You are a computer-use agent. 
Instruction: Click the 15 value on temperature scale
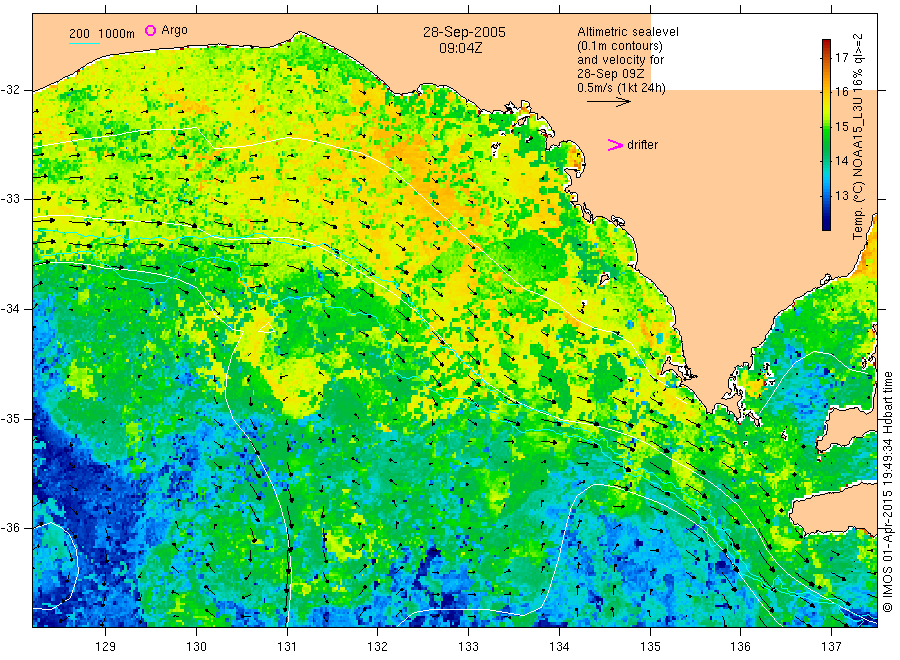click(x=841, y=126)
